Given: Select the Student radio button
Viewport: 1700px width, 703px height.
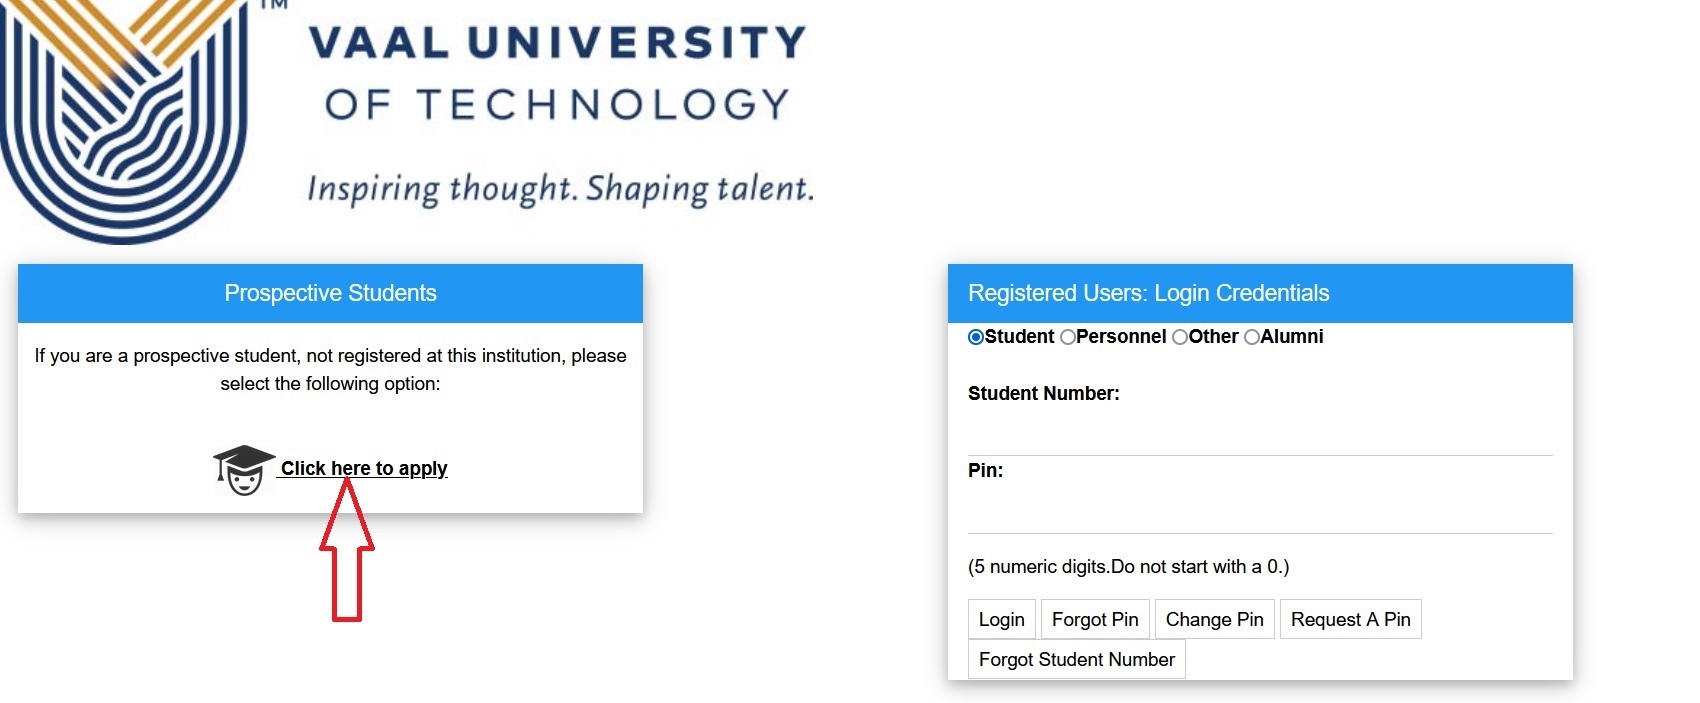Looking at the screenshot, I should point(976,337).
